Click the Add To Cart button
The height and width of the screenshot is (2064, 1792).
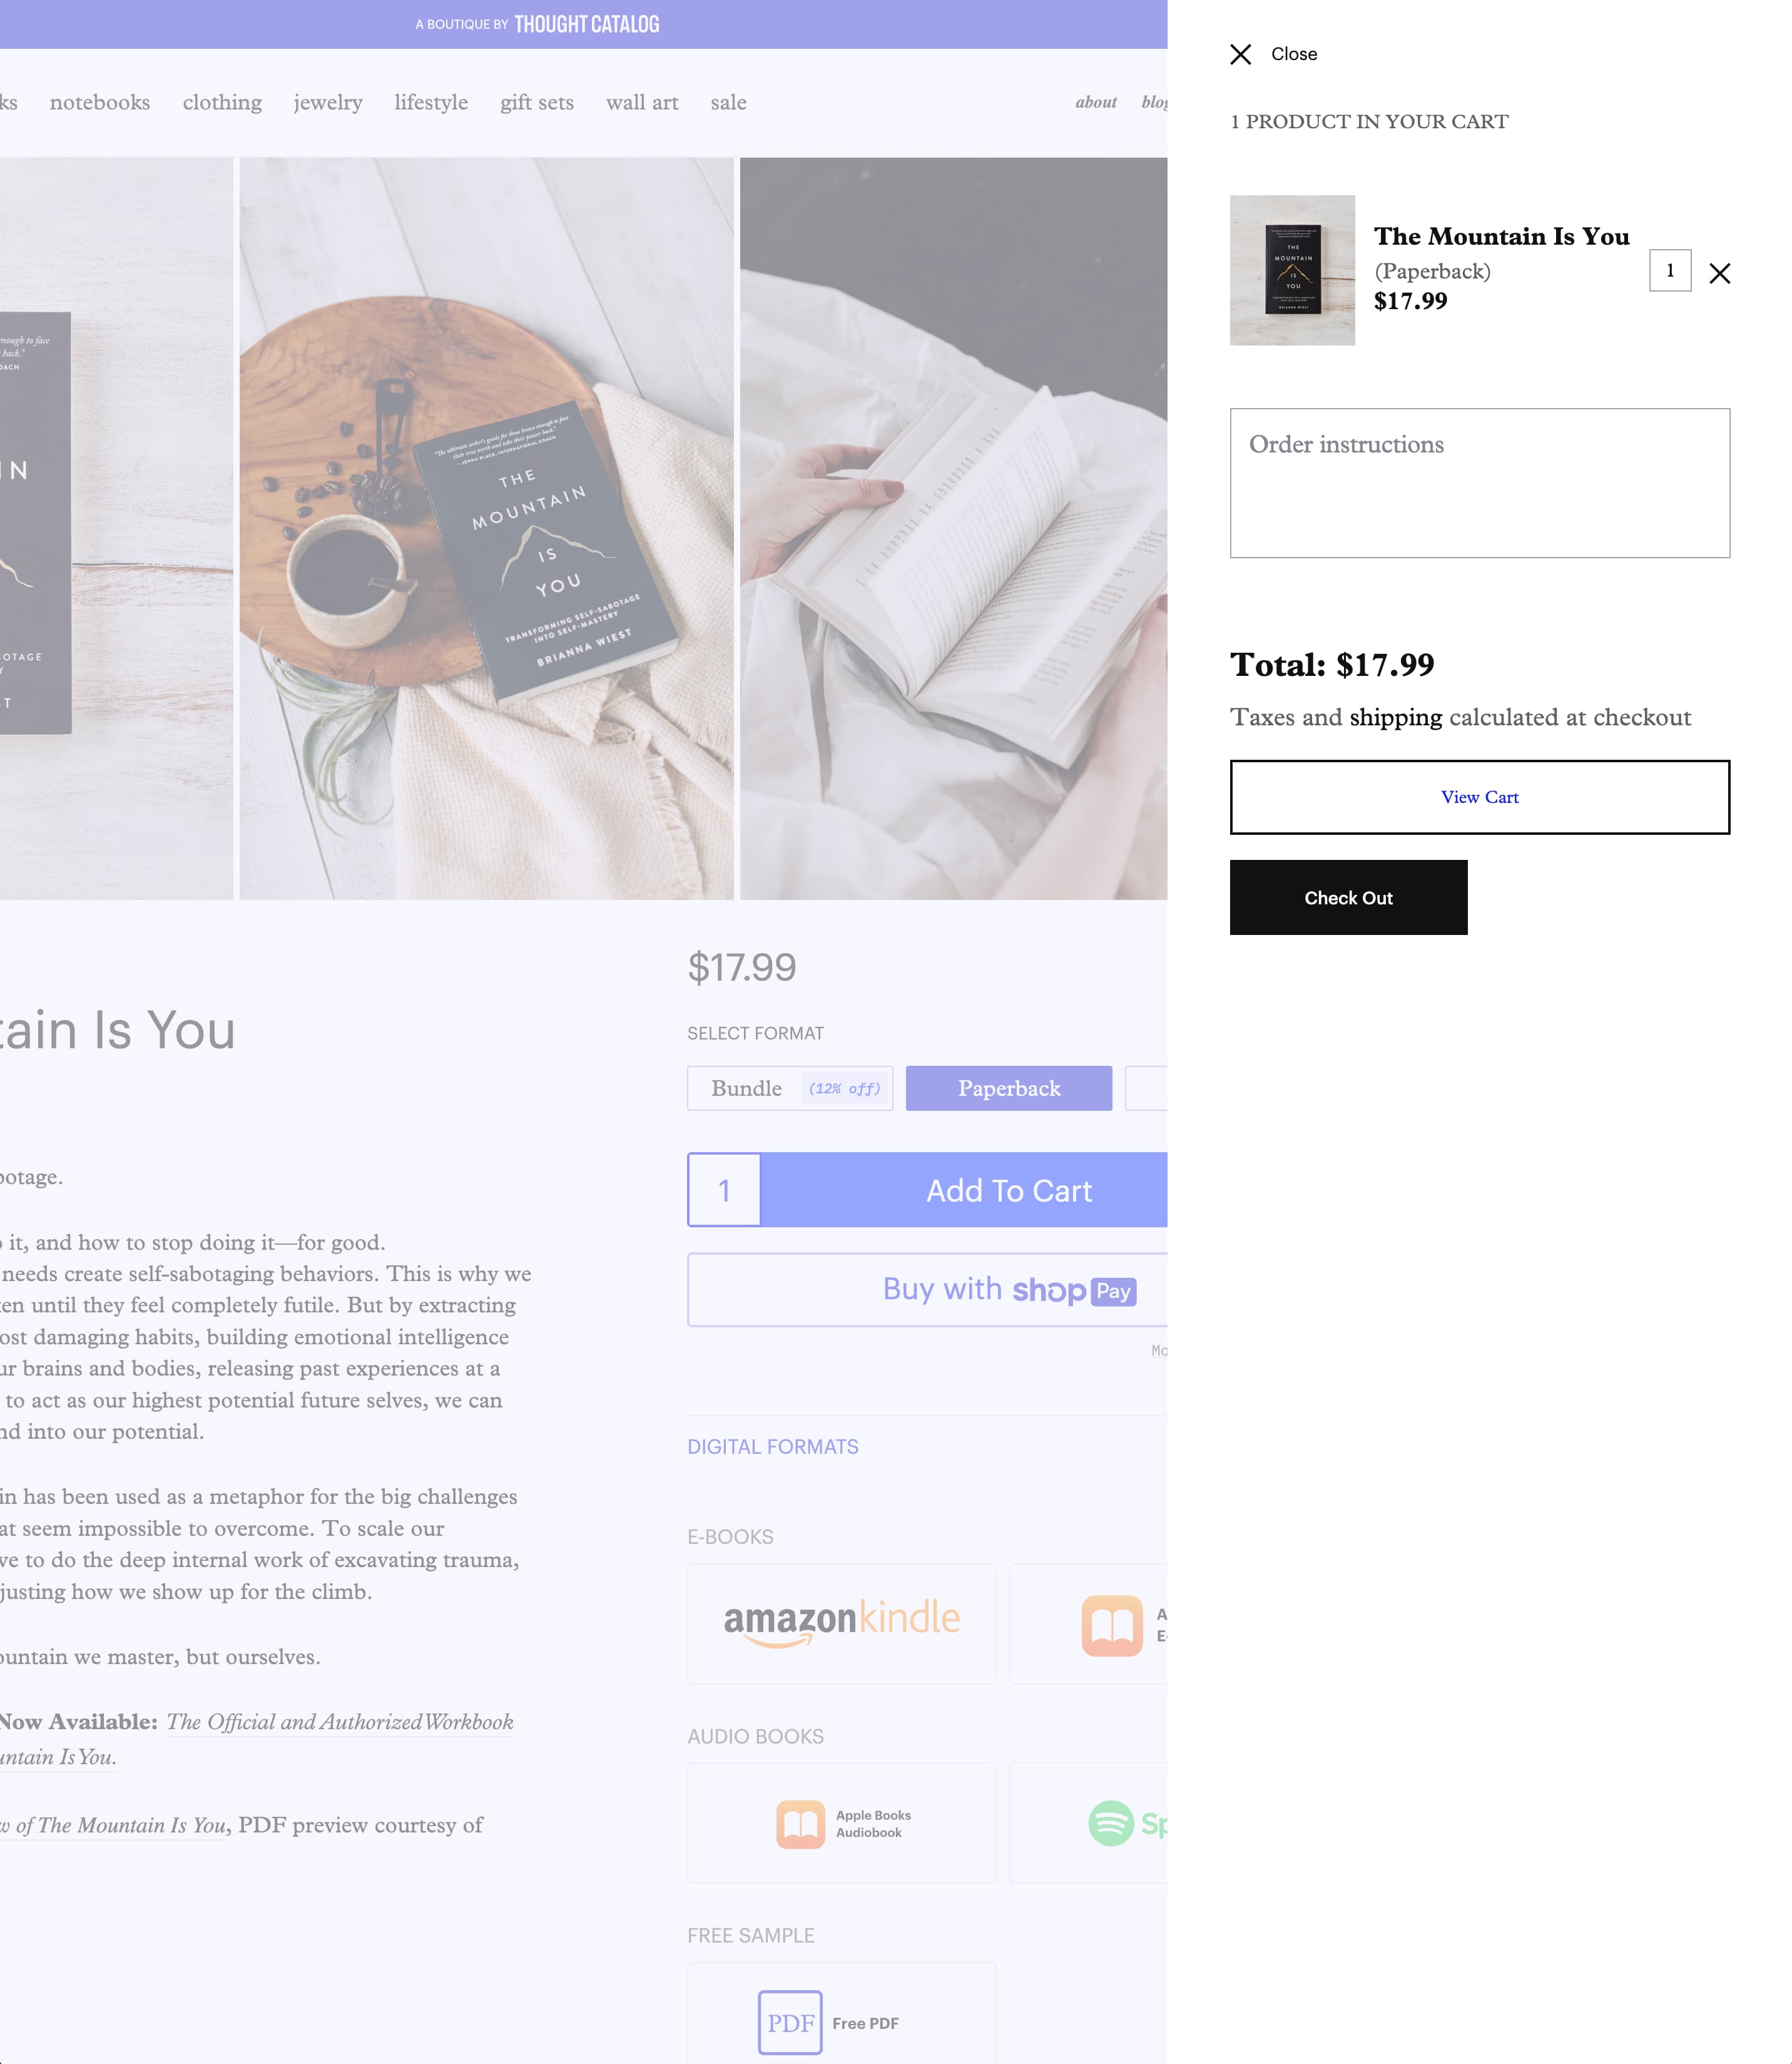pyautogui.click(x=1008, y=1190)
